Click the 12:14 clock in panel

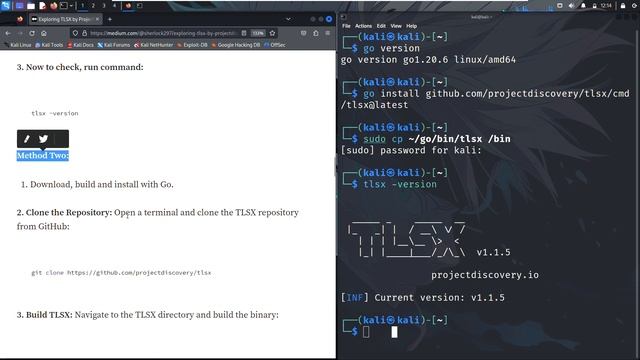(606, 6)
